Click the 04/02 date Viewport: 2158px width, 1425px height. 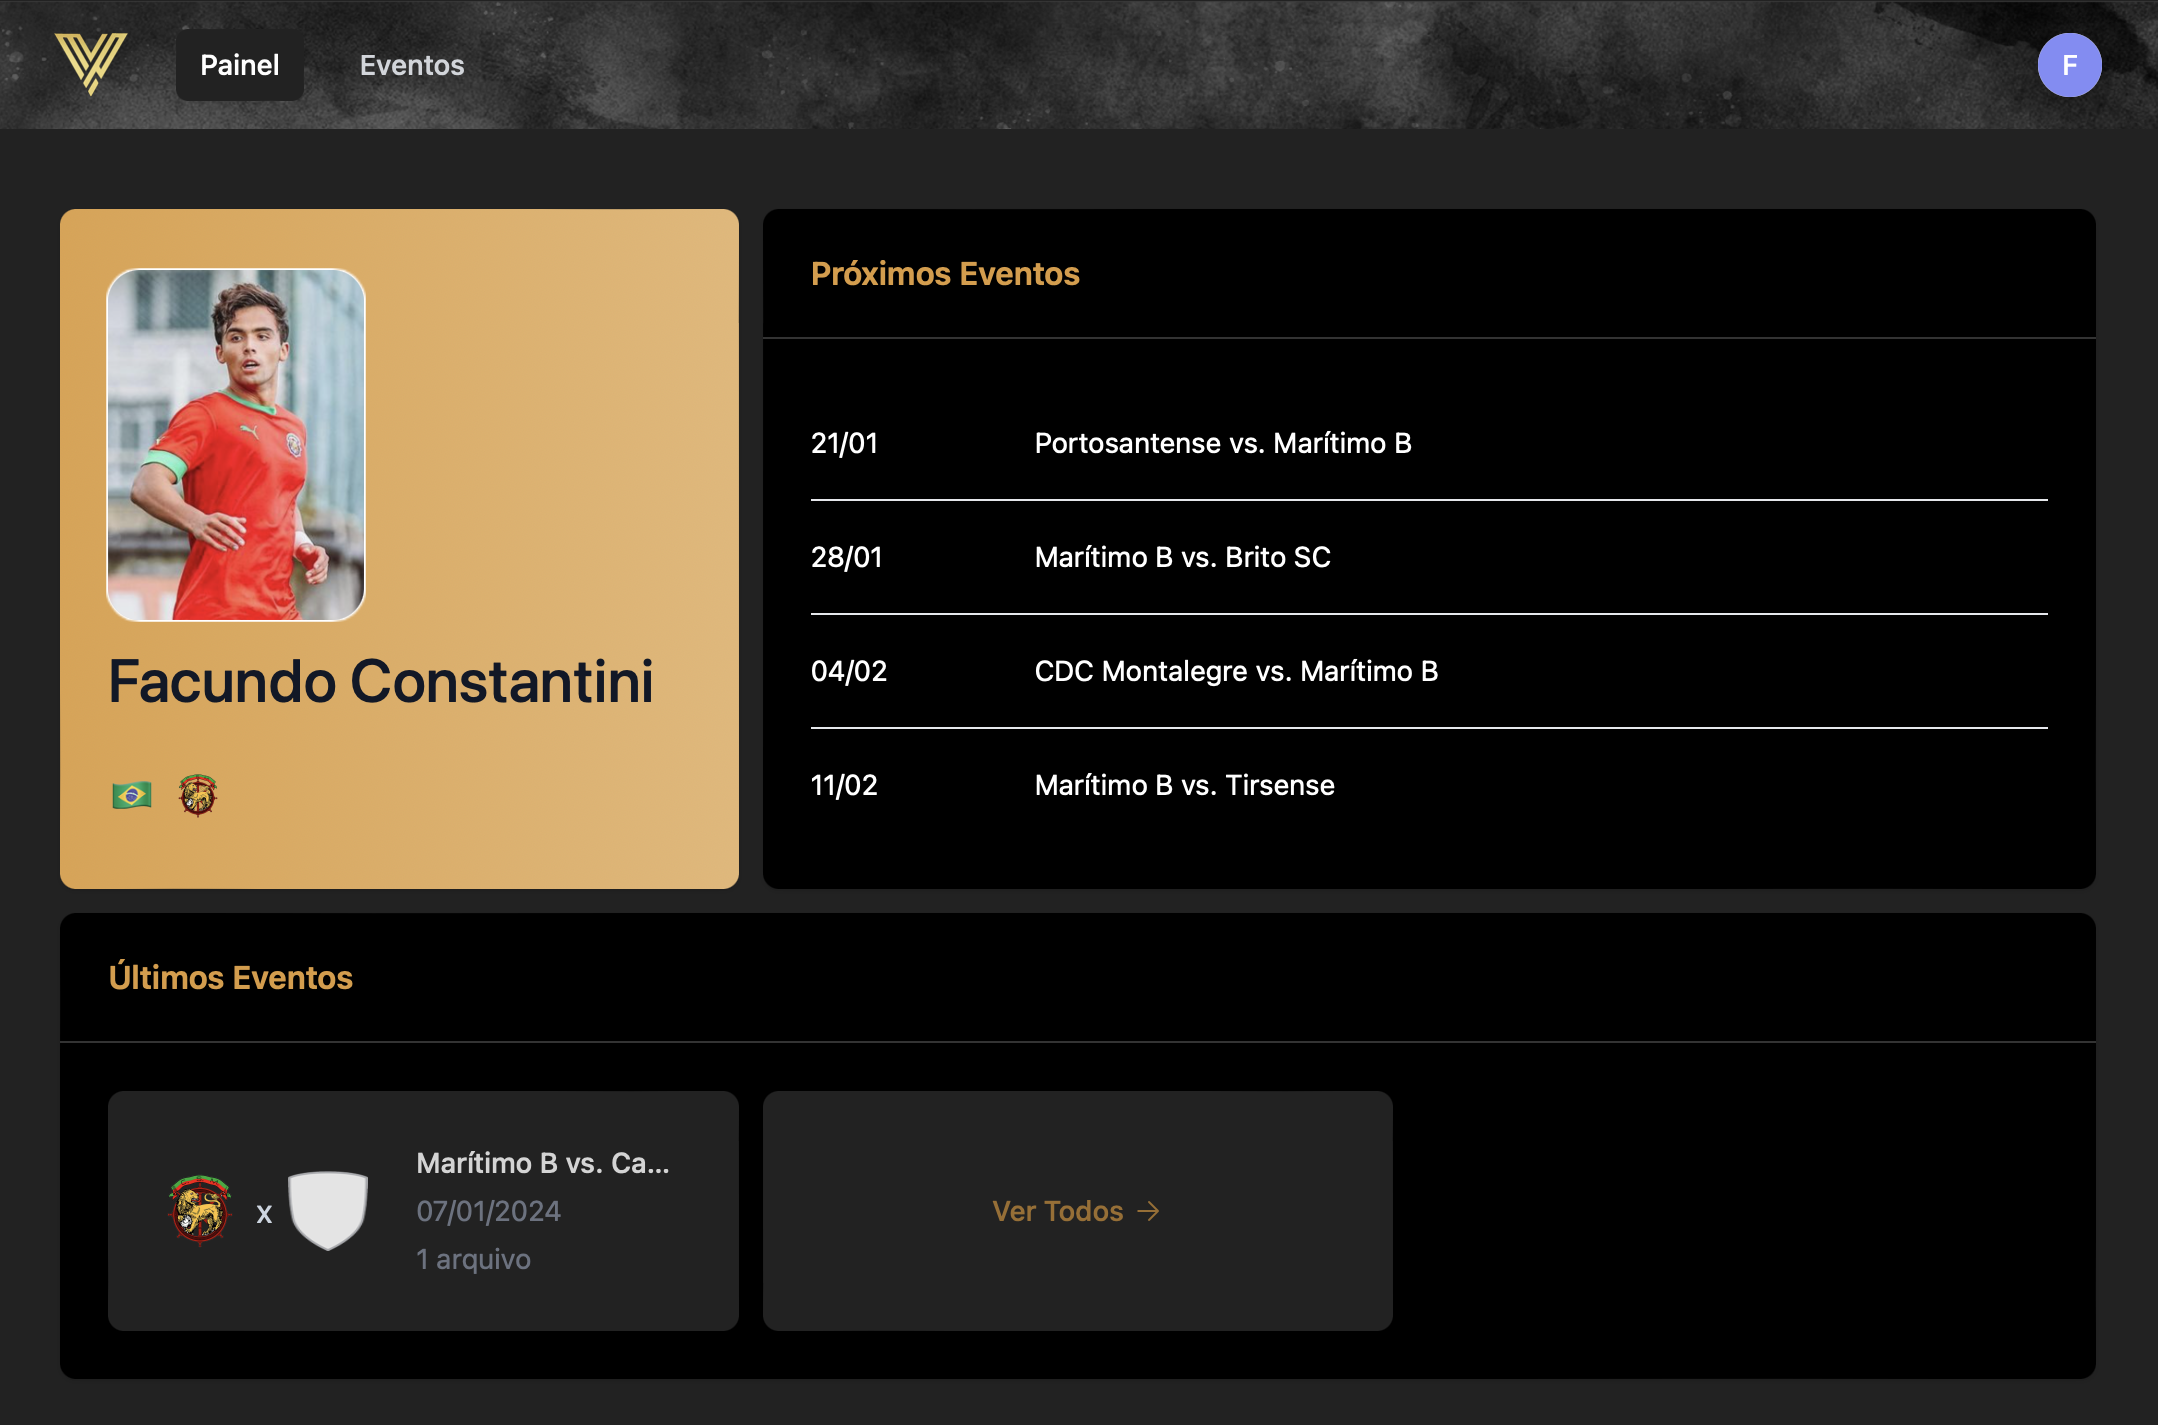pyautogui.click(x=849, y=671)
